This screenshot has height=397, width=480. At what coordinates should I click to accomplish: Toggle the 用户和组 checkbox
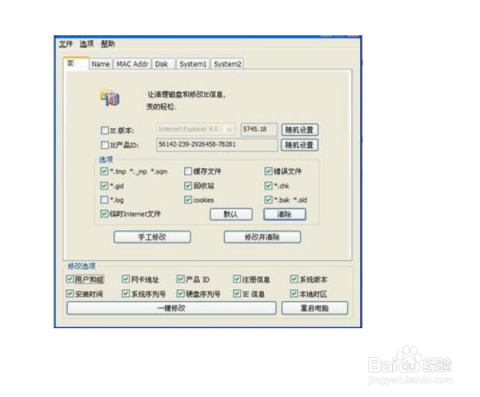[x=70, y=279]
